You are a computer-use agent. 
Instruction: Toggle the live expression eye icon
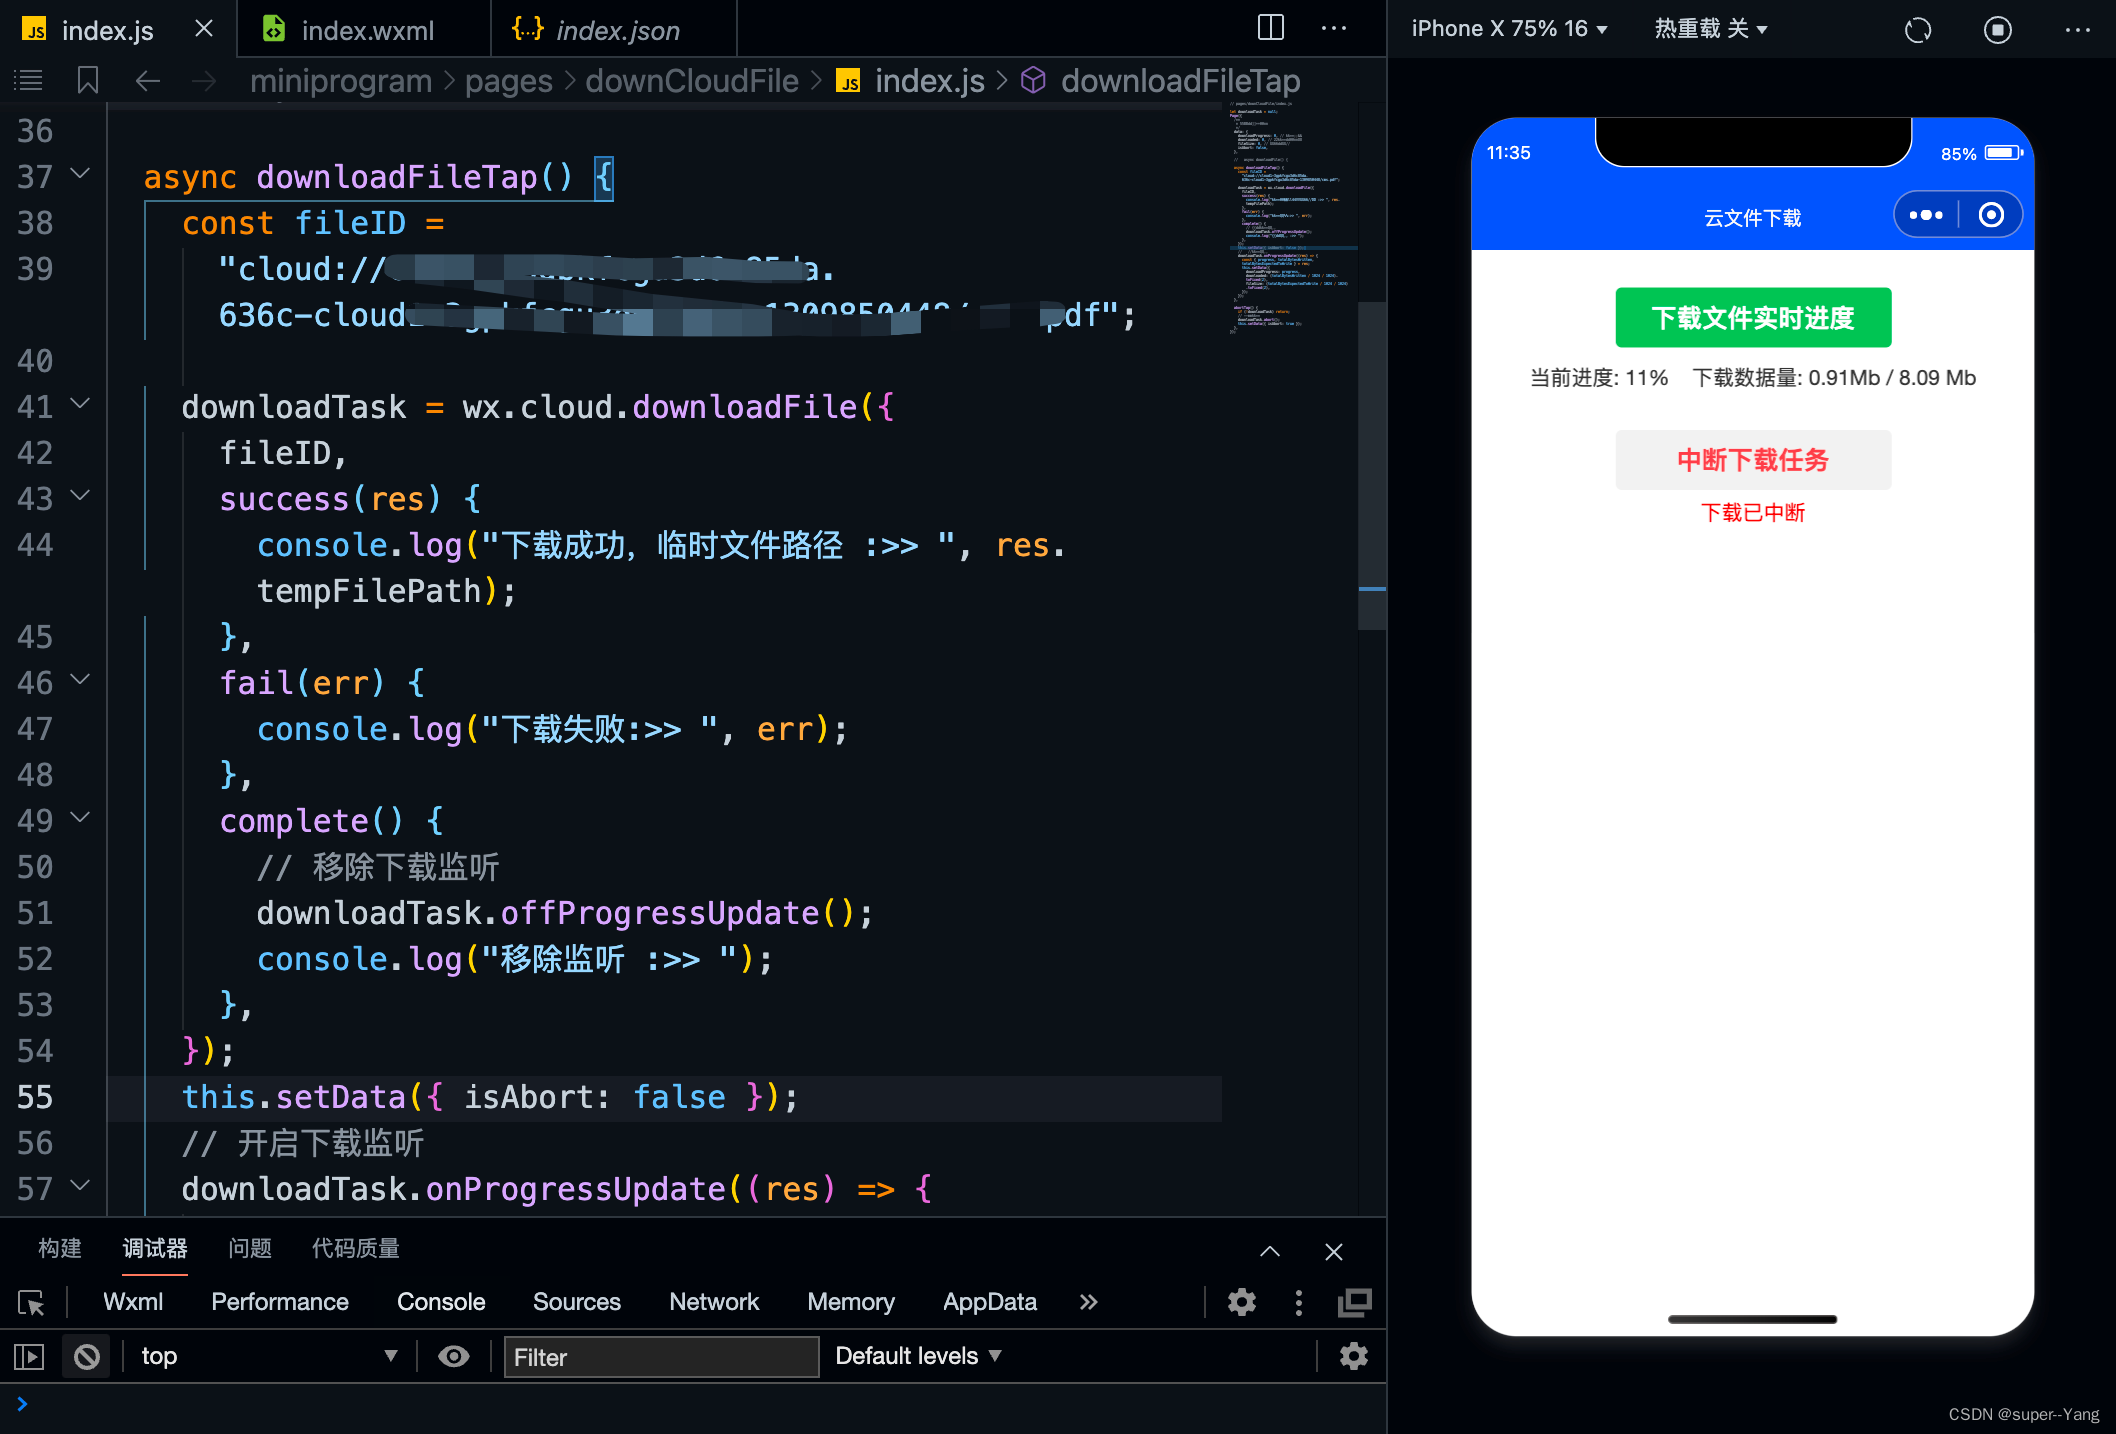(454, 1356)
